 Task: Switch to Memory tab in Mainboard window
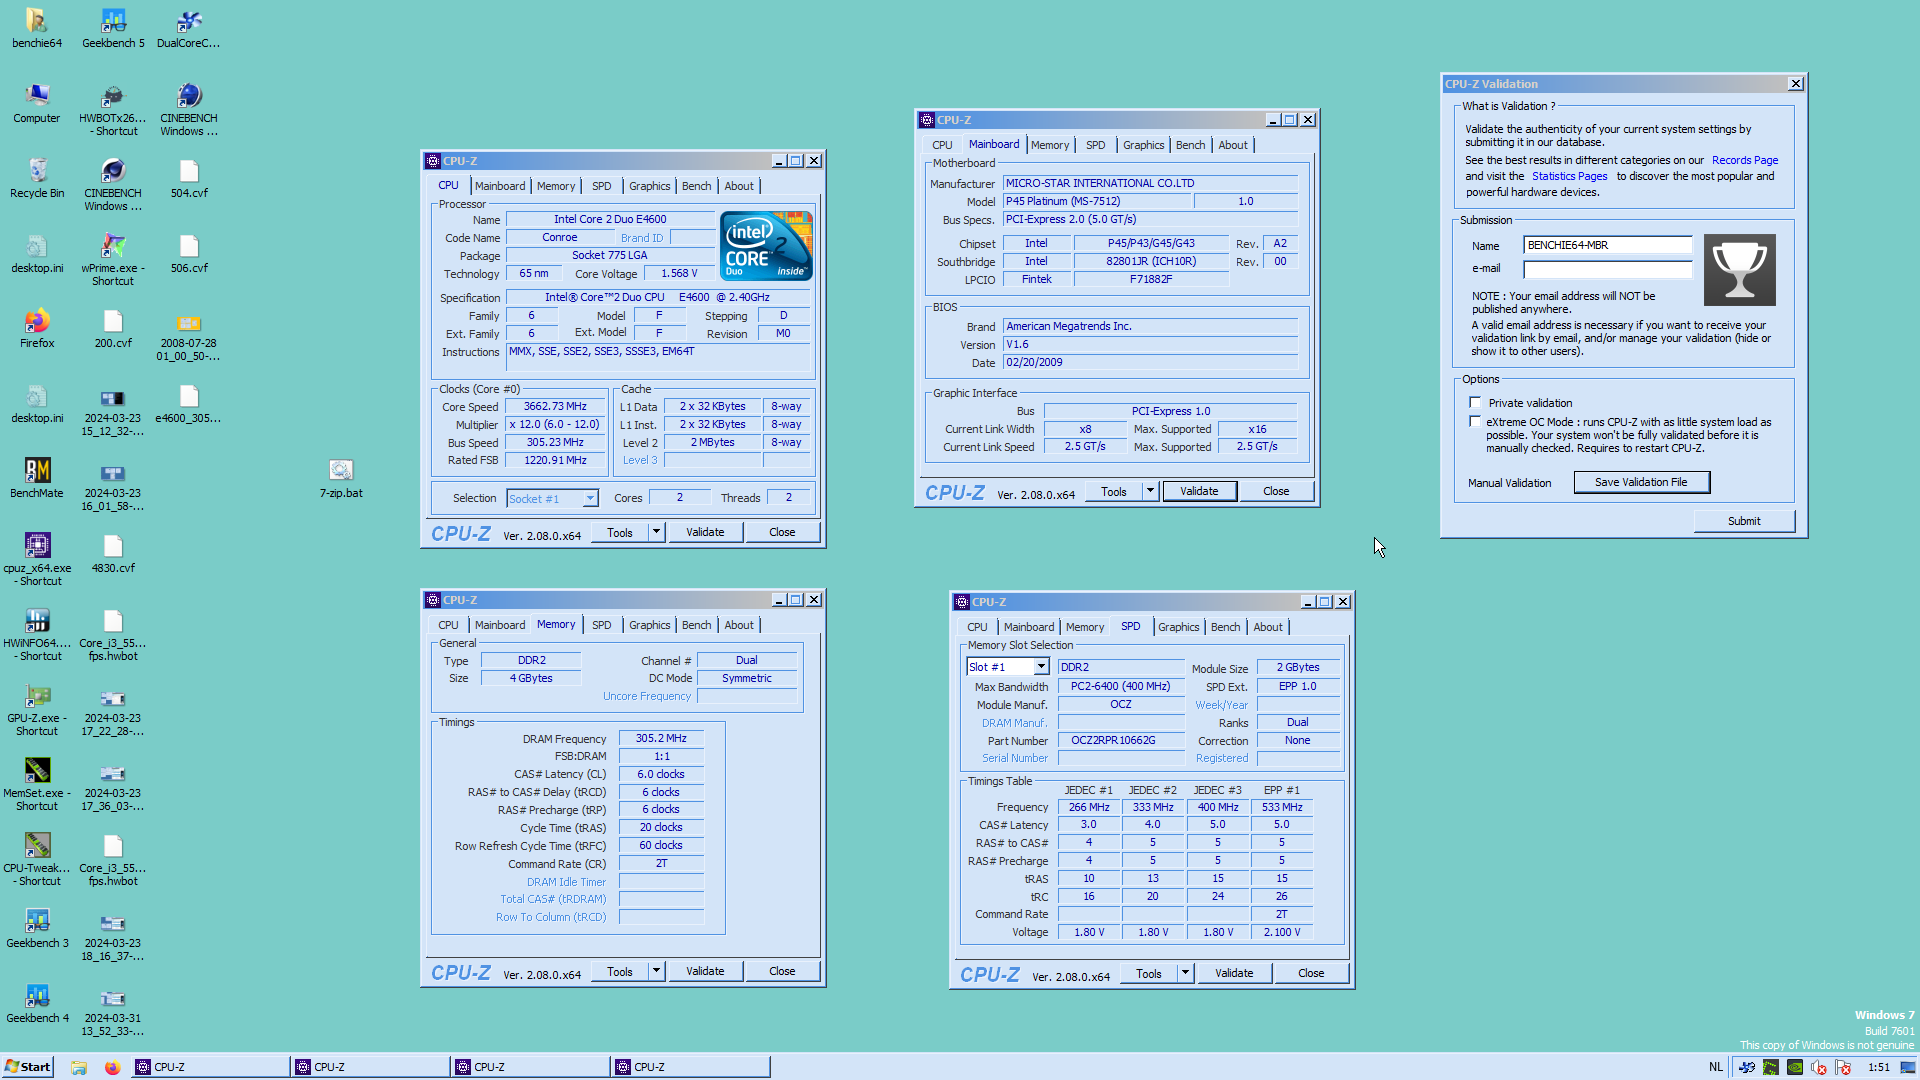click(x=1050, y=145)
